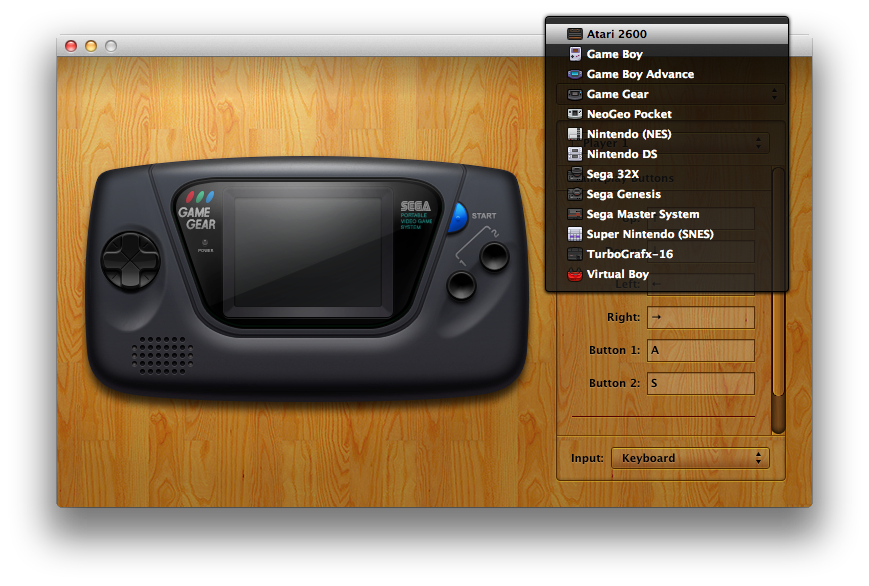Click the TurboGrafx-16 console icon
Screen dimensions: 869x586
(575, 253)
